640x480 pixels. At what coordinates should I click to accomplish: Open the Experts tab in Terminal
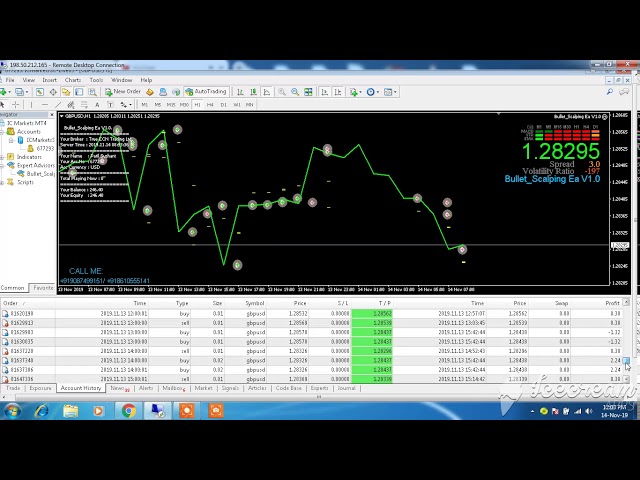[x=319, y=388]
